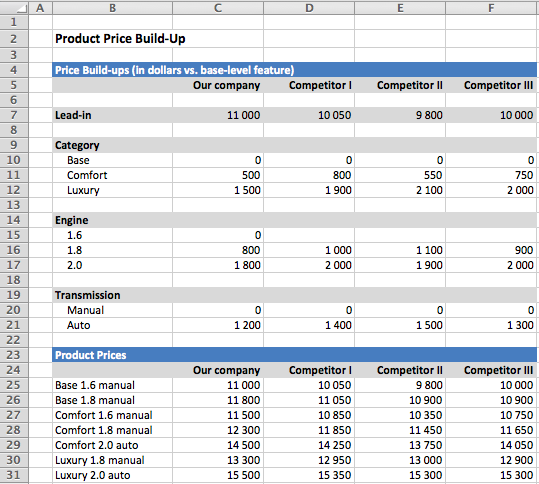Select Competitor III 2.0 engine value 2 000
This screenshot has height=484, width=539.
[x=491, y=265]
